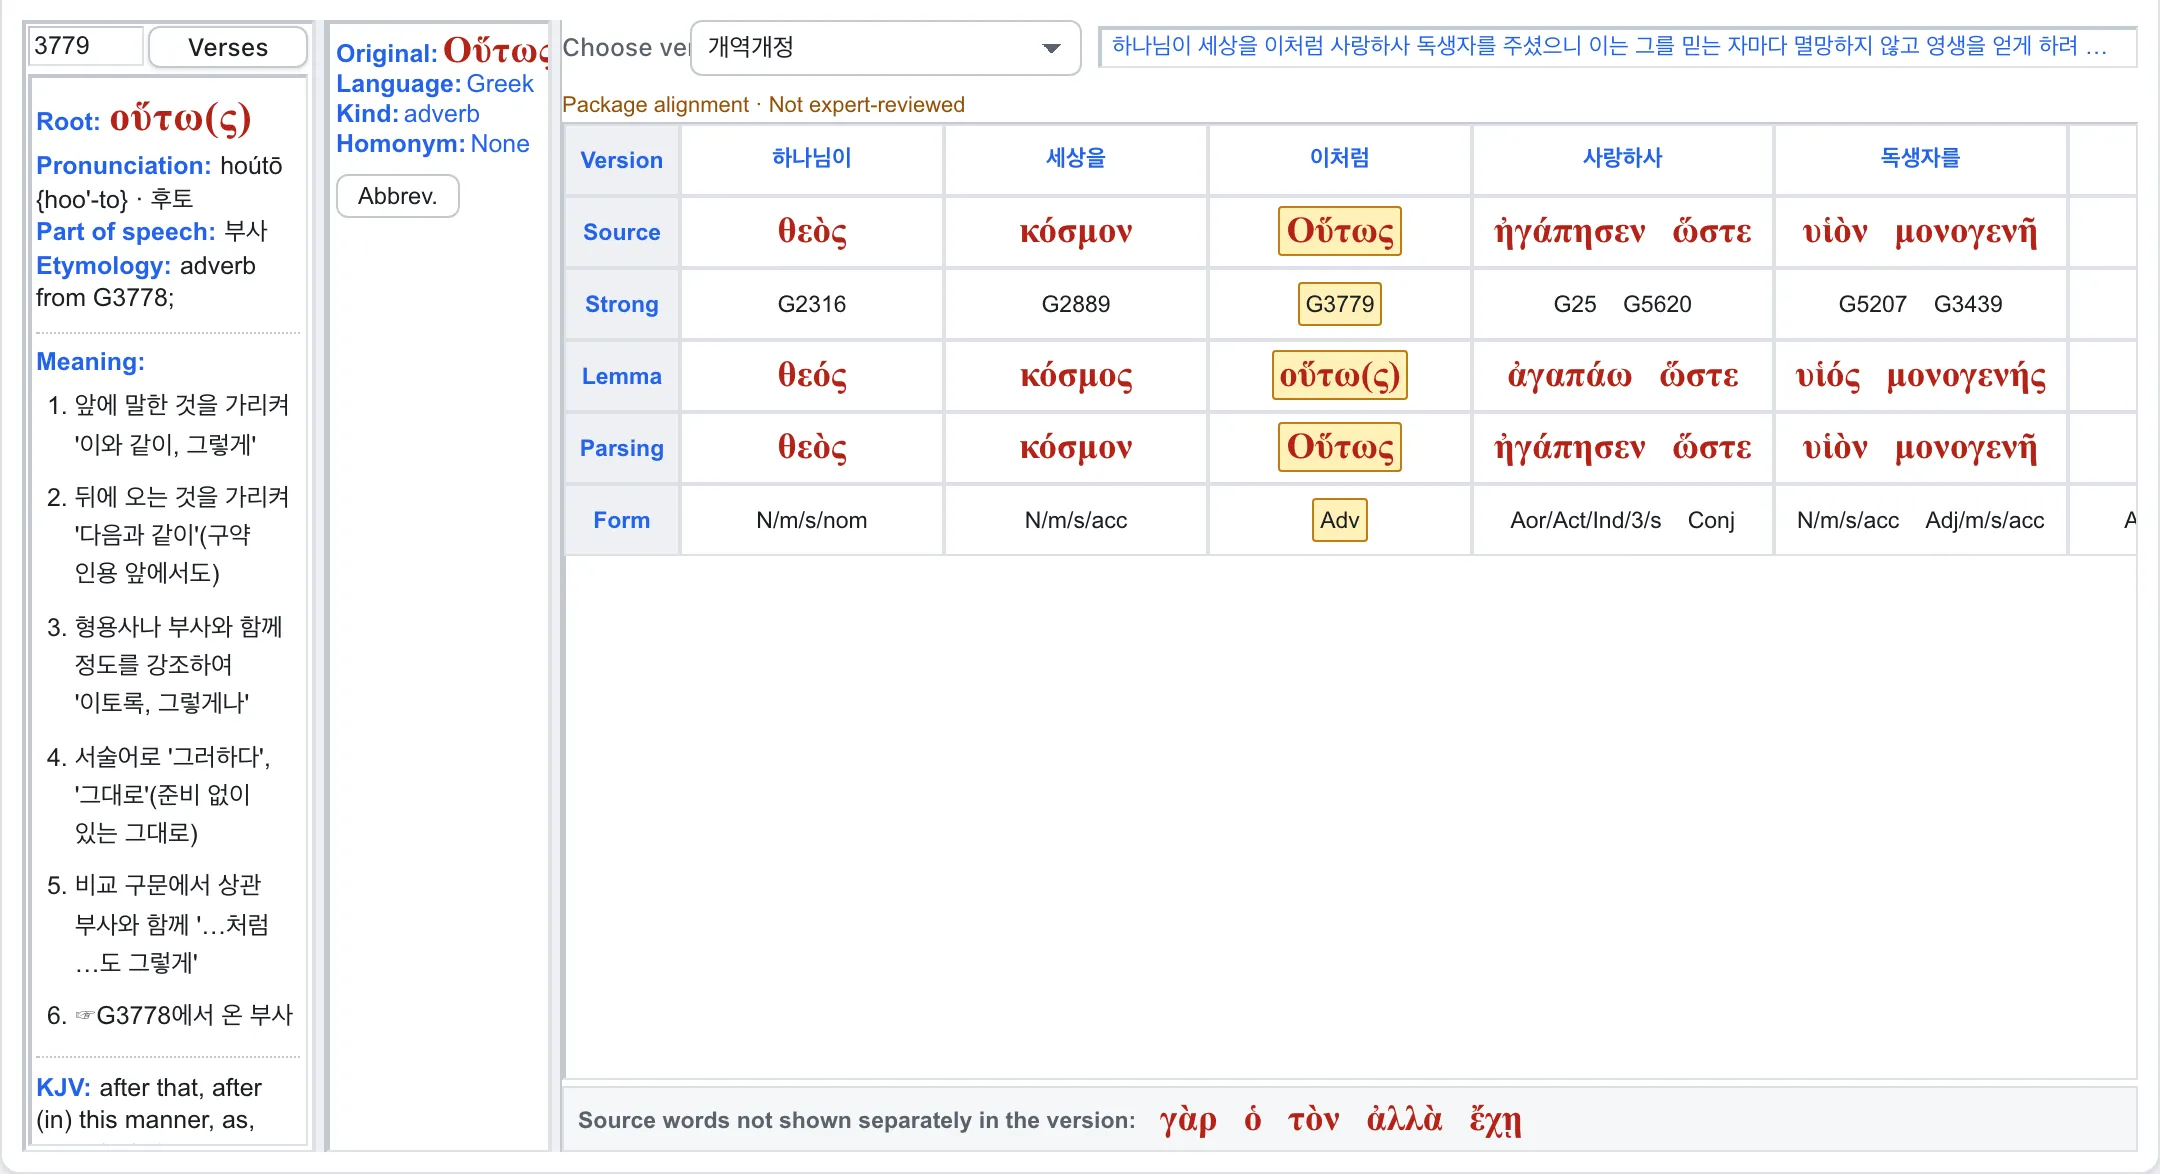
Task: Click the Root word οὕτω(ς) heading
Action: [180, 119]
